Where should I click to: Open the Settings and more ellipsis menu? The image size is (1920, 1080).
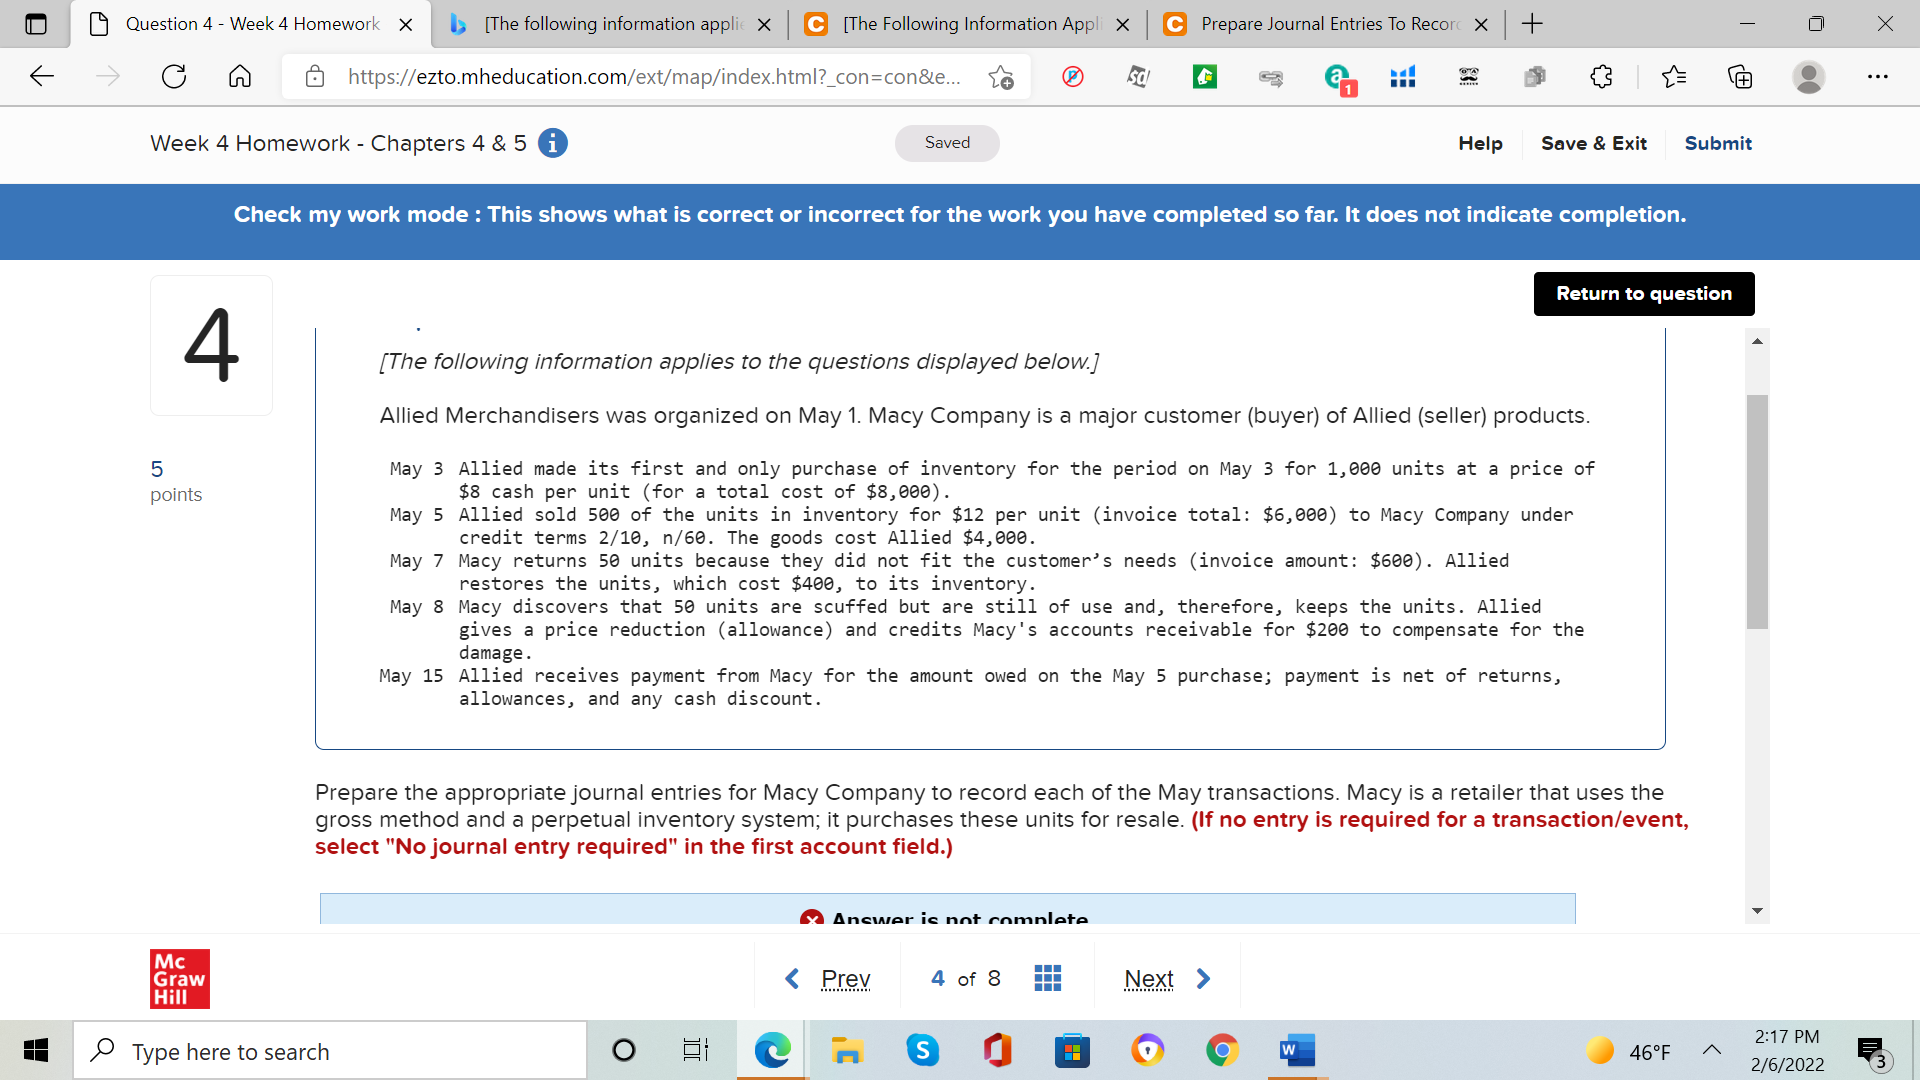(x=1879, y=76)
